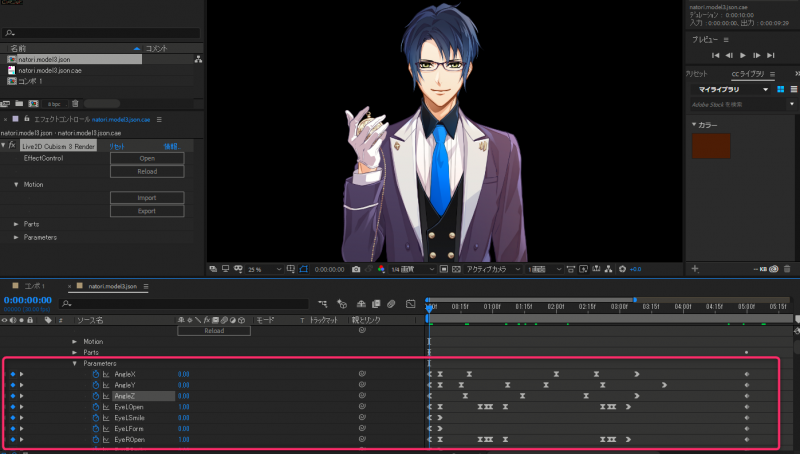This screenshot has width=800, height=454.
Task: Toggle the shy layers icon in timeline
Action: pos(361,304)
